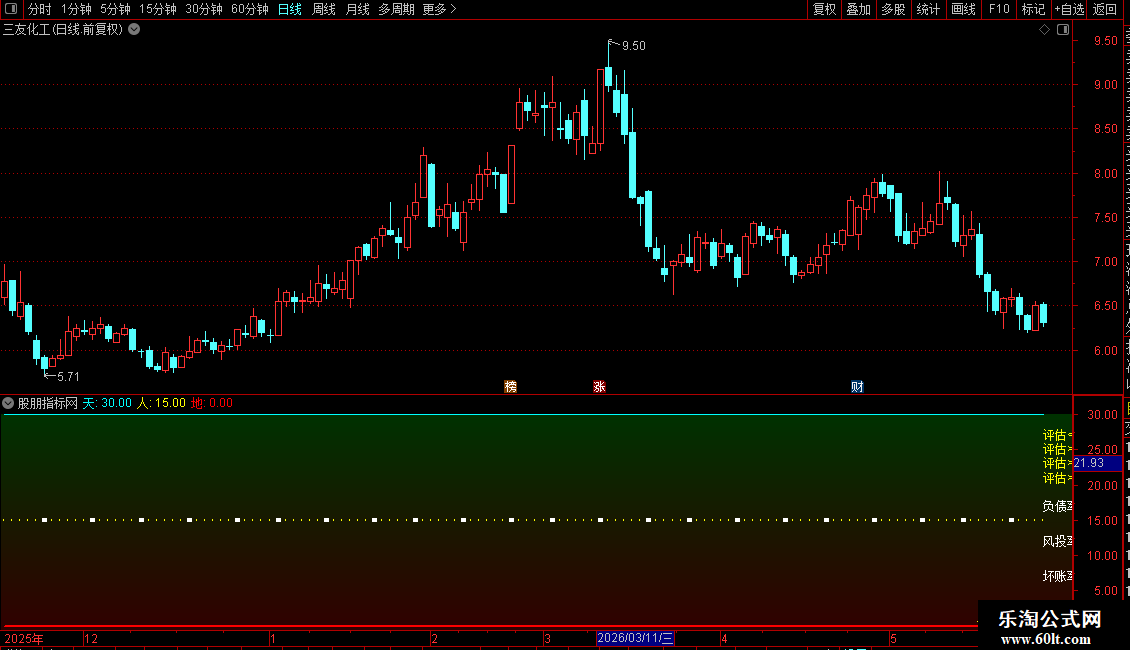Click the 8.00 price axis label
This screenshot has height=650, width=1130.
(x=1105, y=174)
